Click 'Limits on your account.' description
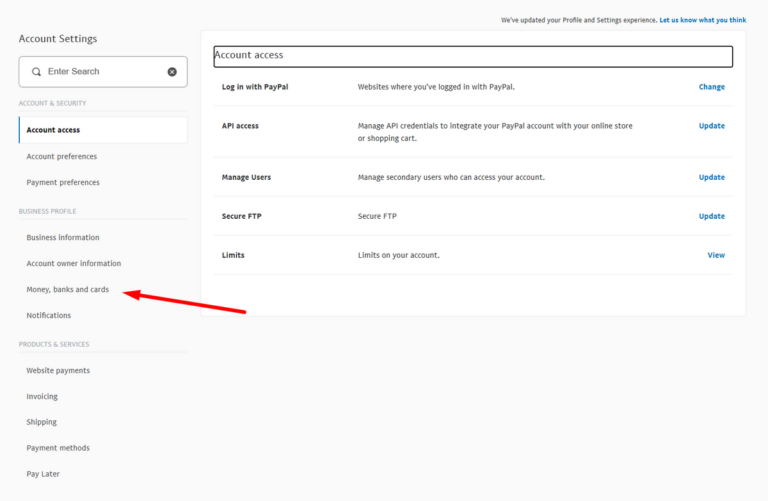768x501 pixels. 398,255
